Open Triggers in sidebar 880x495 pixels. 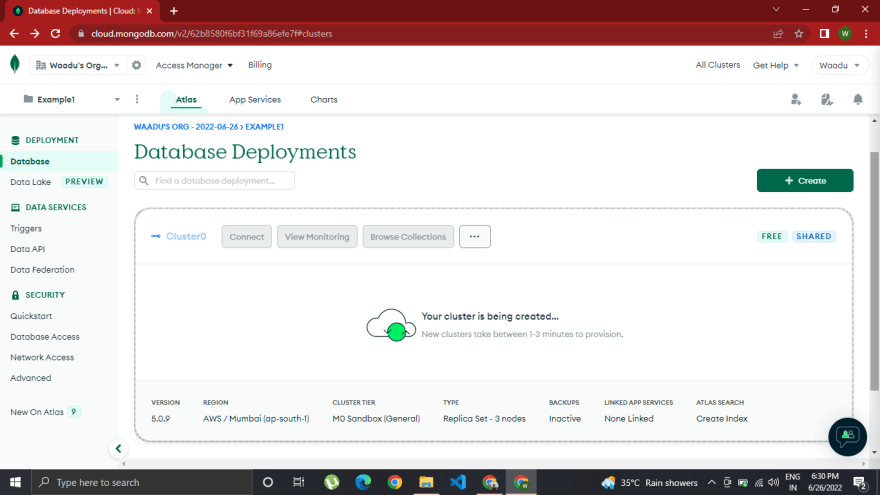(26, 228)
